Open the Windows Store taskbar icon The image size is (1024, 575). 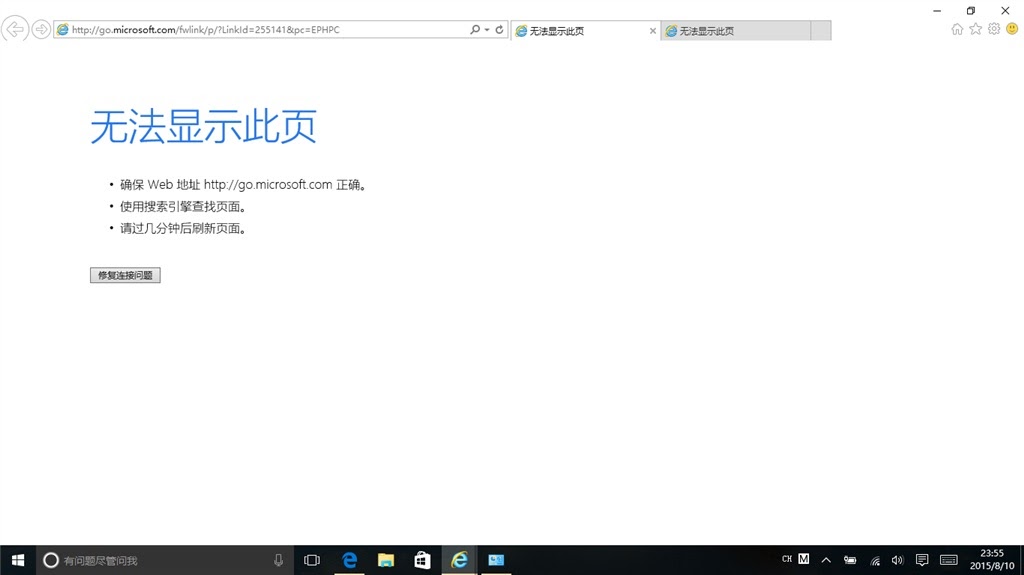[x=423, y=560]
